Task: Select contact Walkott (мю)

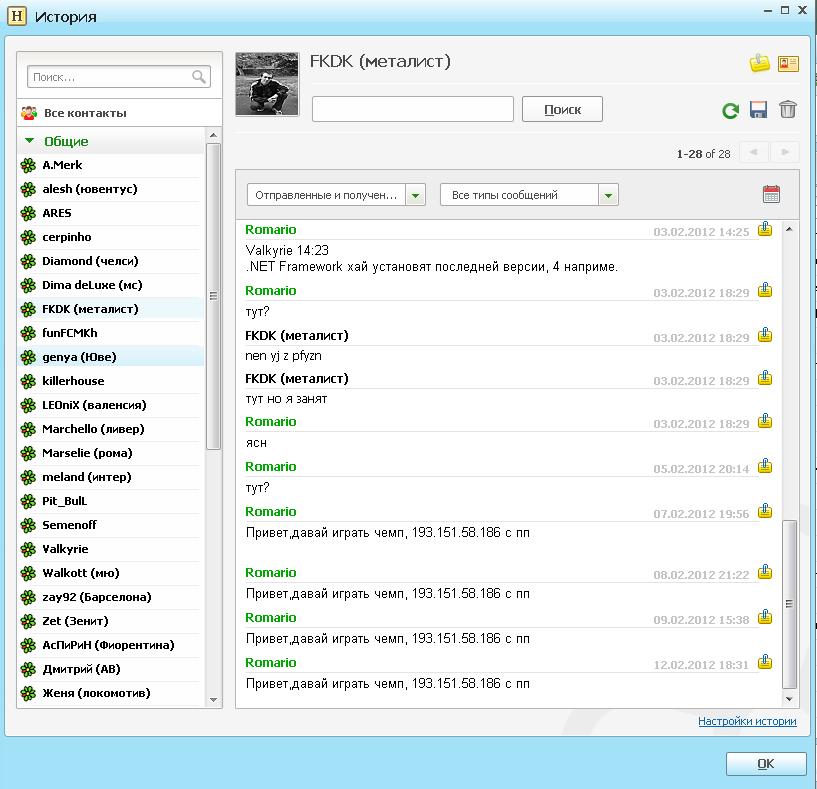Action: pyautogui.click(x=110, y=573)
